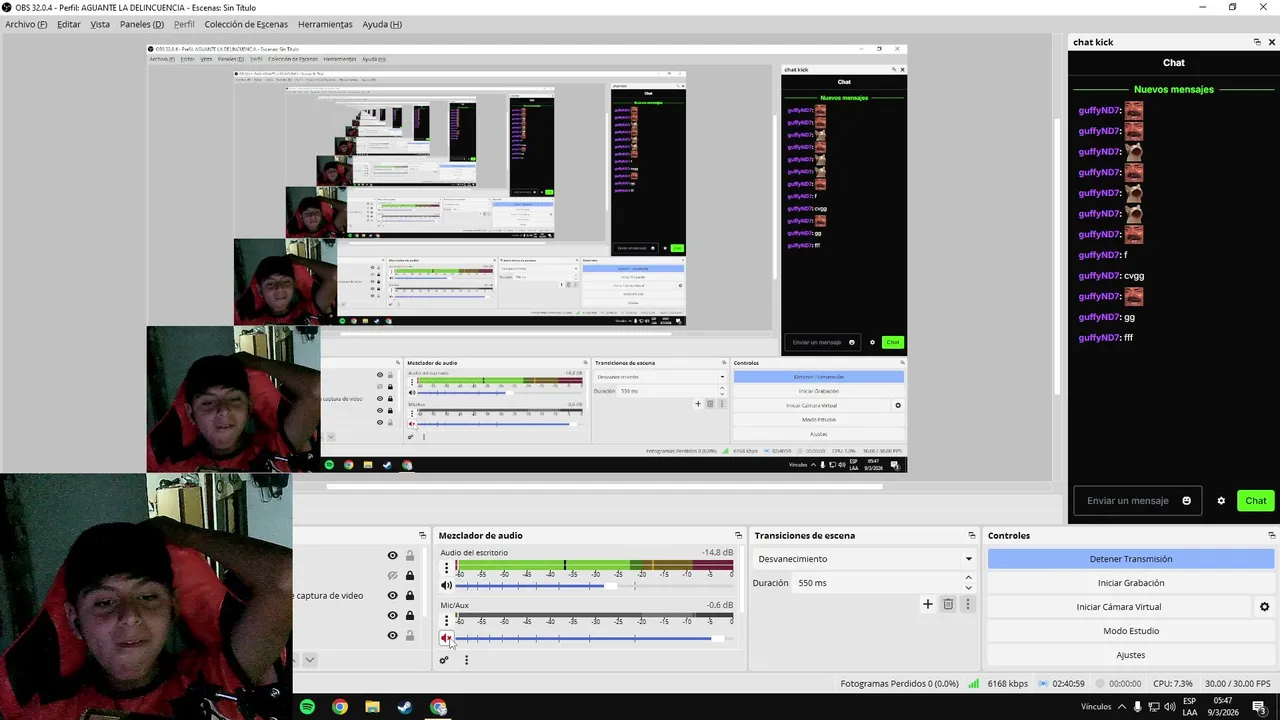Undock the Mezclador de audio panel

click(738, 536)
